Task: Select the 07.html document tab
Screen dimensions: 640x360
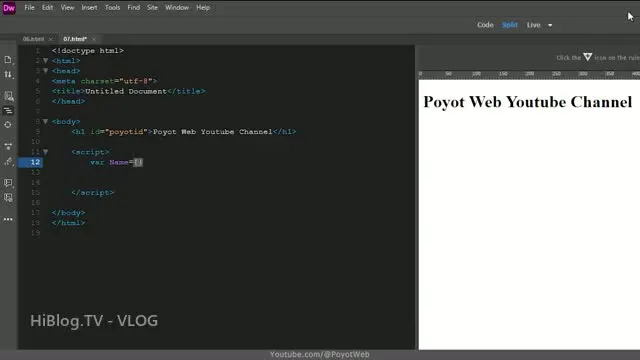Action: [x=75, y=39]
